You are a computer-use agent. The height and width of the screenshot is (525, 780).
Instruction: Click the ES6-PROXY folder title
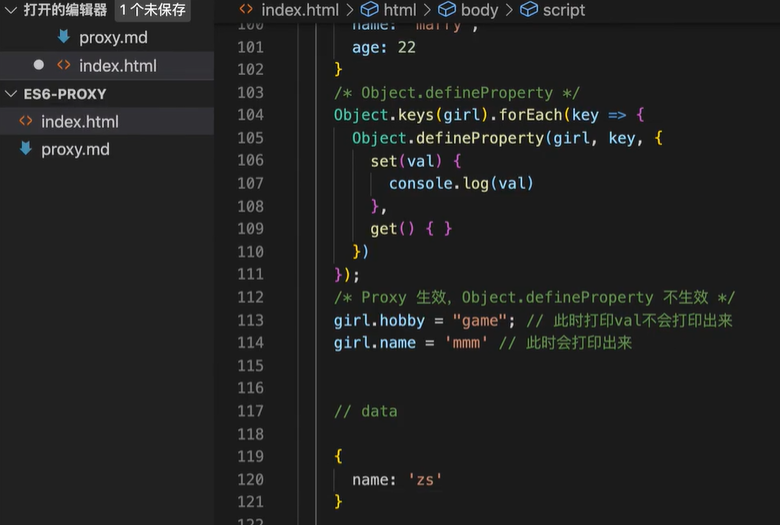pos(65,94)
